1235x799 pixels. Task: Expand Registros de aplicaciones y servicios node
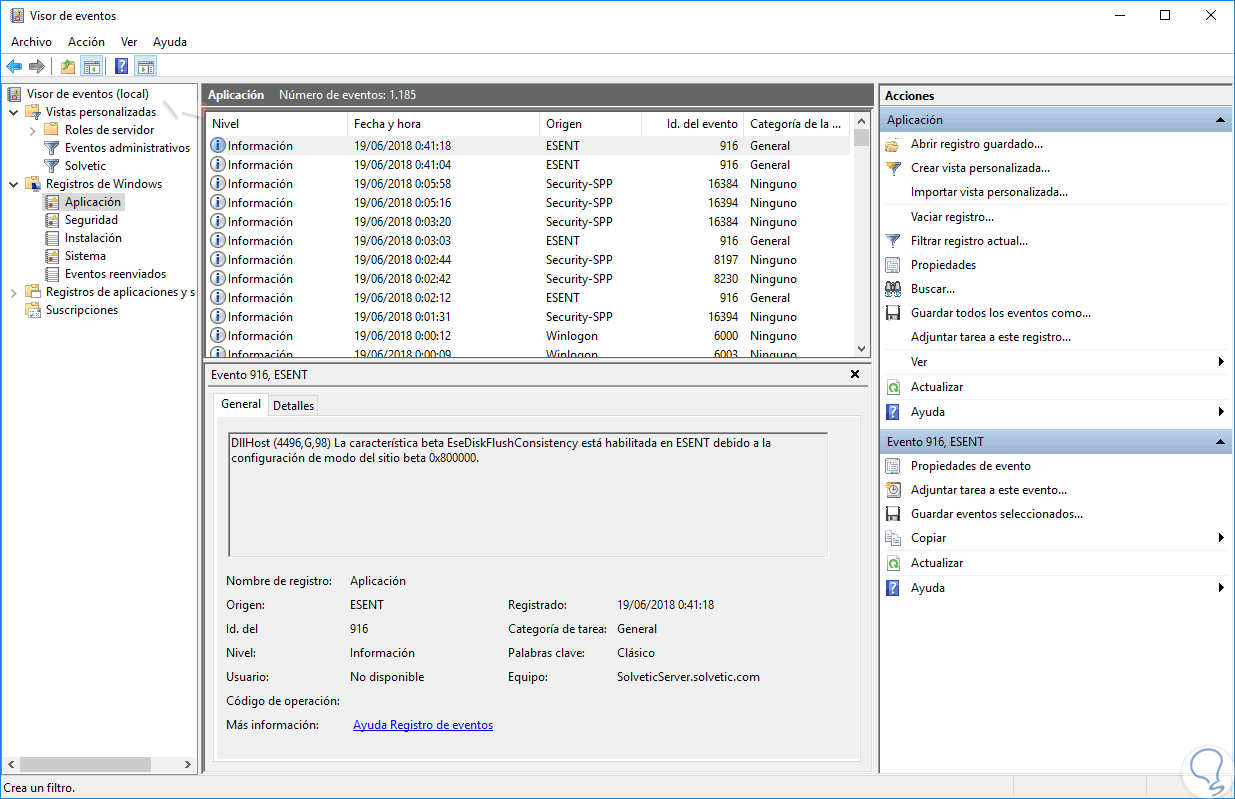pyautogui.click(x=14, y=292)
